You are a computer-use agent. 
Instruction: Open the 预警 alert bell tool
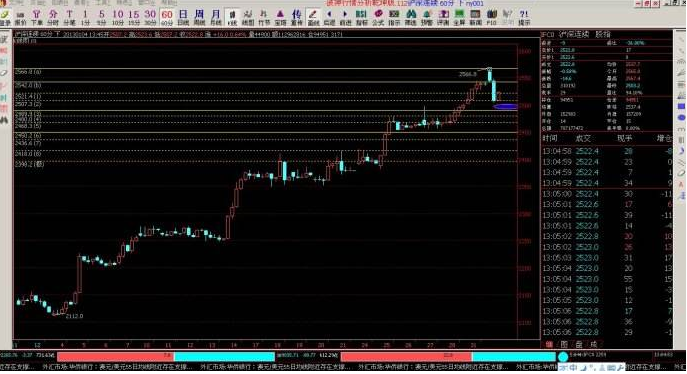[426, 18]
